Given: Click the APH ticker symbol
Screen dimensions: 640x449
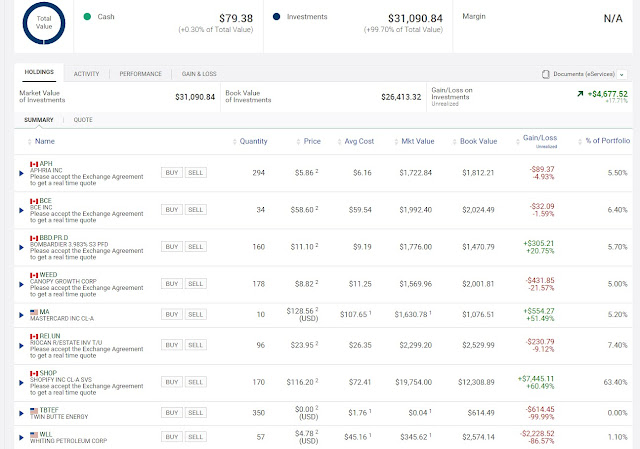Looking at the screenshot, I should click(46, 164).
